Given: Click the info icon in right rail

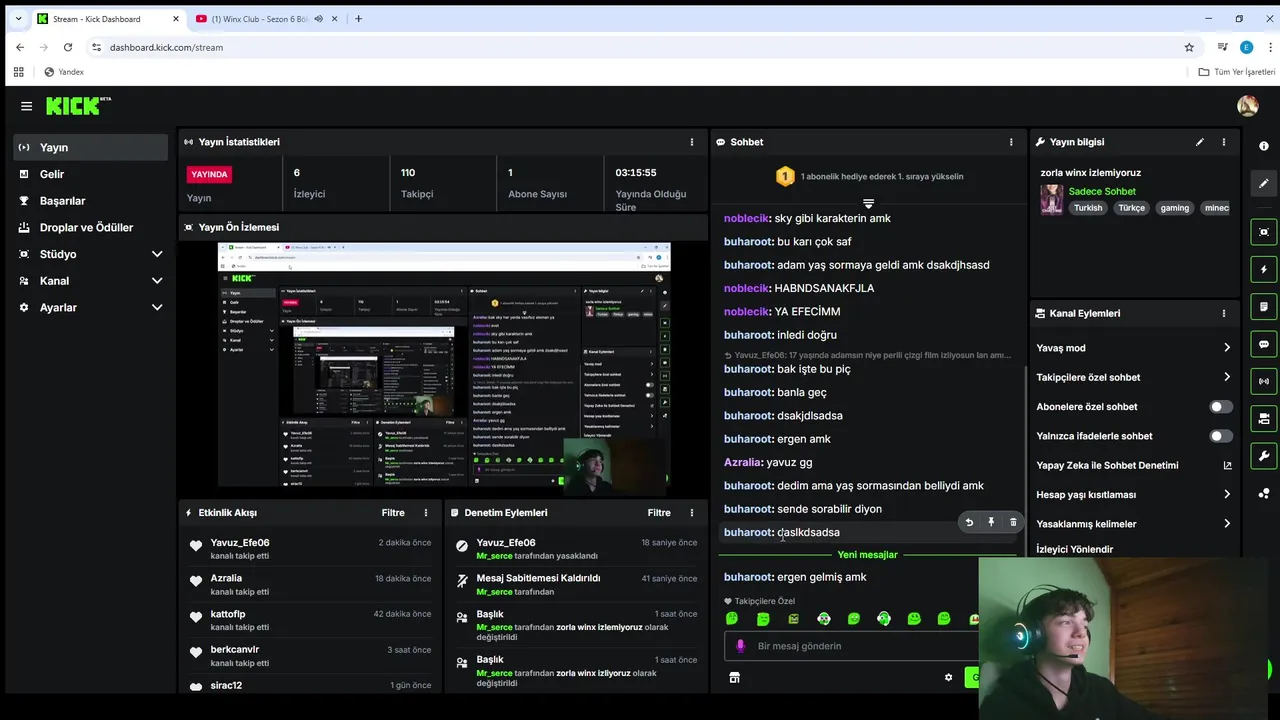Looking at the screenshot, I should click(1264, 146).
